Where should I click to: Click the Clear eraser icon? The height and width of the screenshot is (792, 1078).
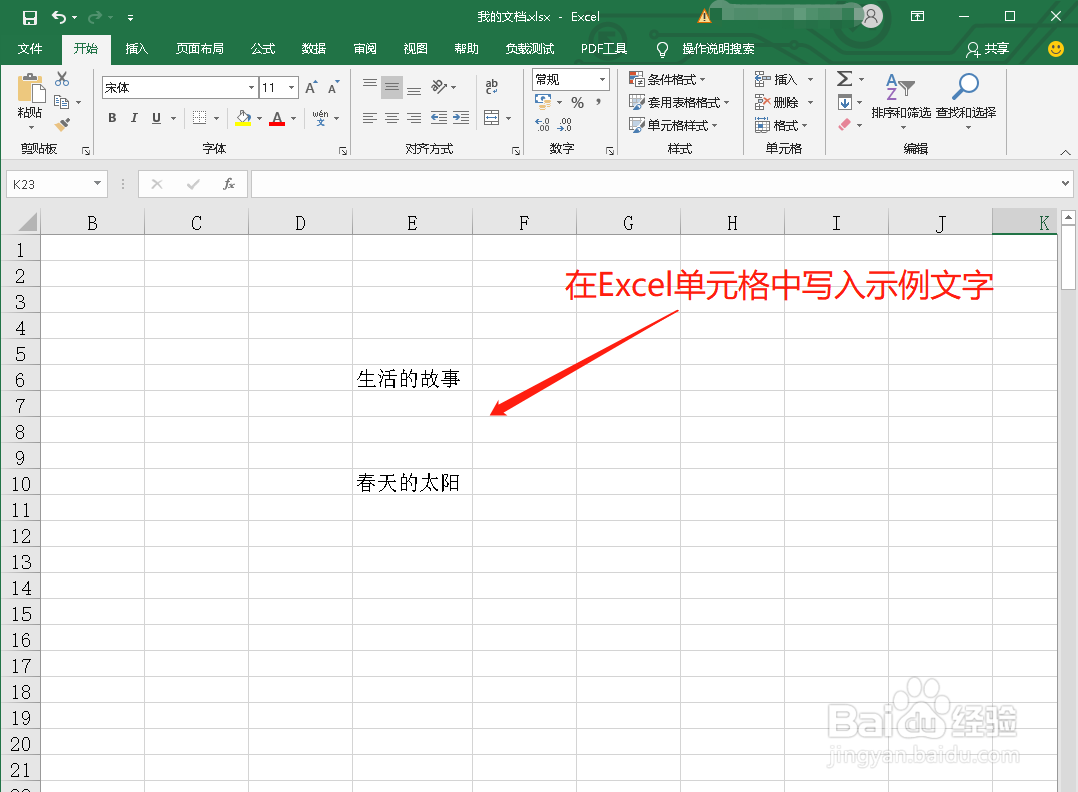845,124
